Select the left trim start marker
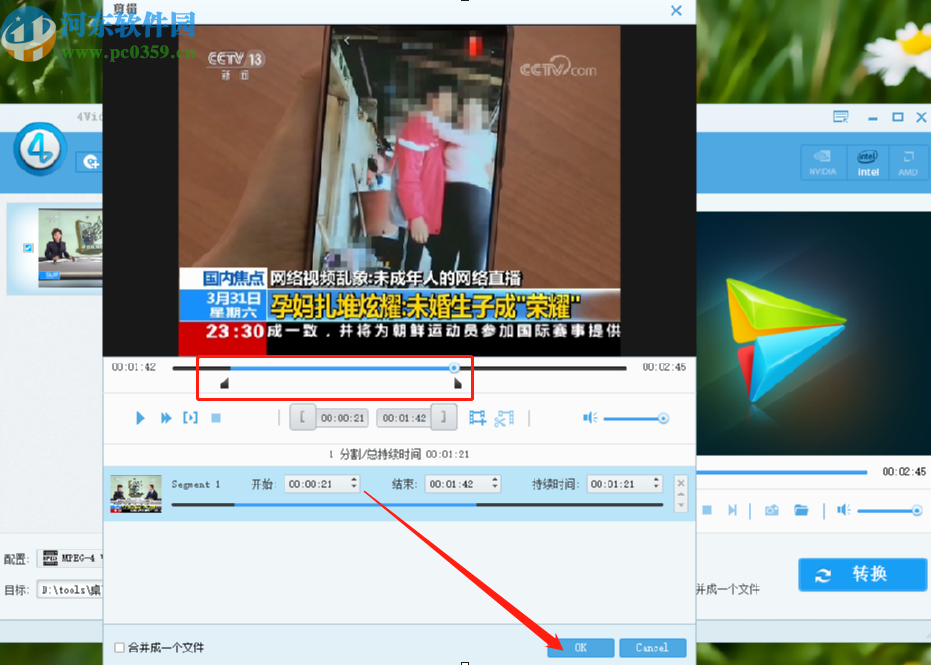 (224, 384)
